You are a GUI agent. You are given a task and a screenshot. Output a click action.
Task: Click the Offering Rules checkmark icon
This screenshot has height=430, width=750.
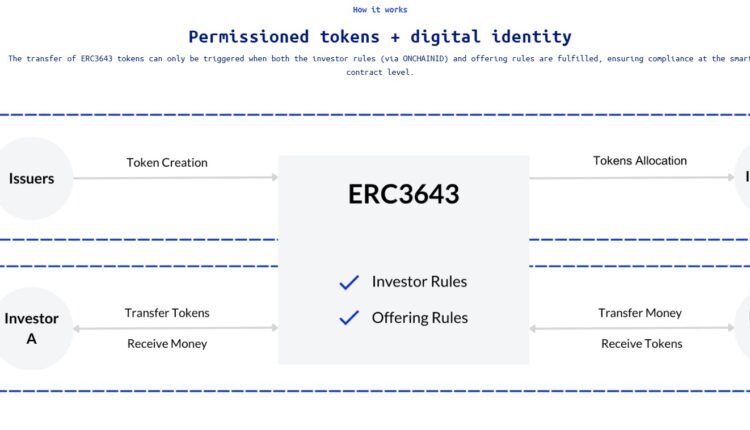tap(349, 318)
